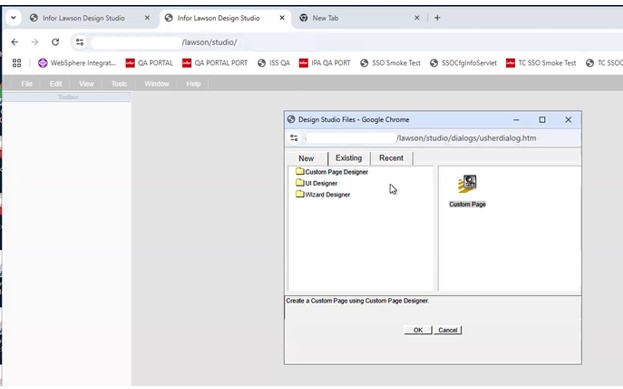Close the New Tab browser tab

tap(417, 18)
